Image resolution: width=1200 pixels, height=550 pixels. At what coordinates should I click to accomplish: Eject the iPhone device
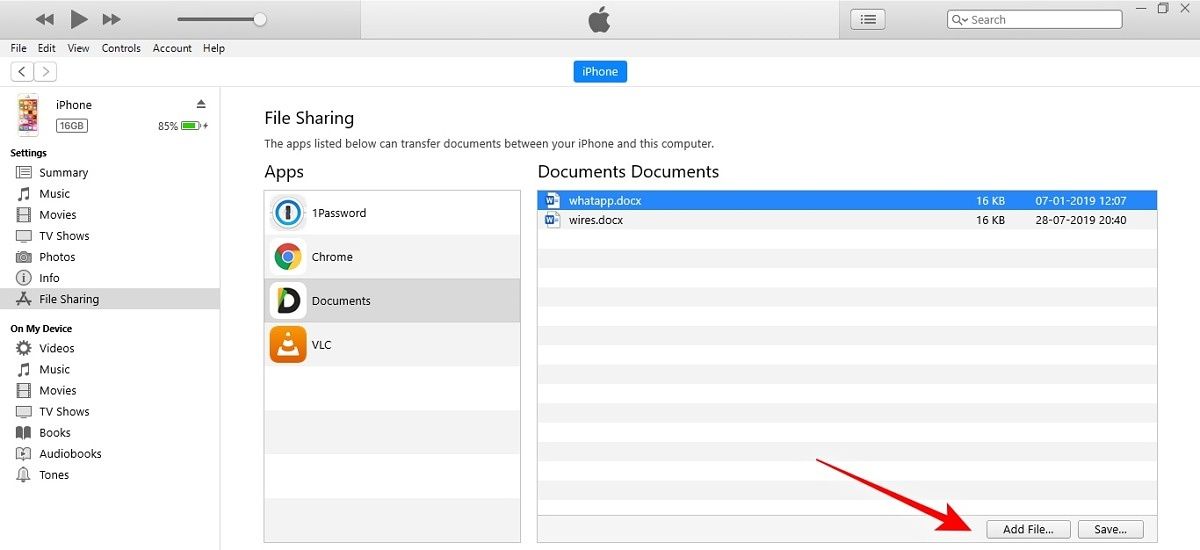[x=201, y=104]
